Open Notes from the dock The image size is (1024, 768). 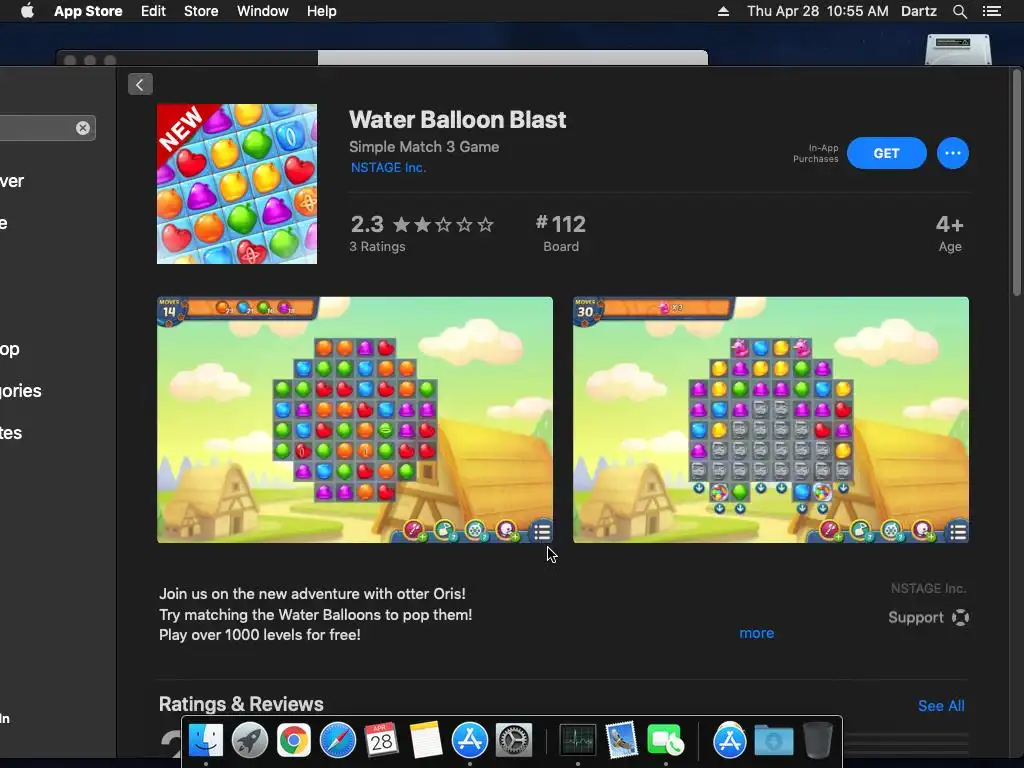[426, 741]
